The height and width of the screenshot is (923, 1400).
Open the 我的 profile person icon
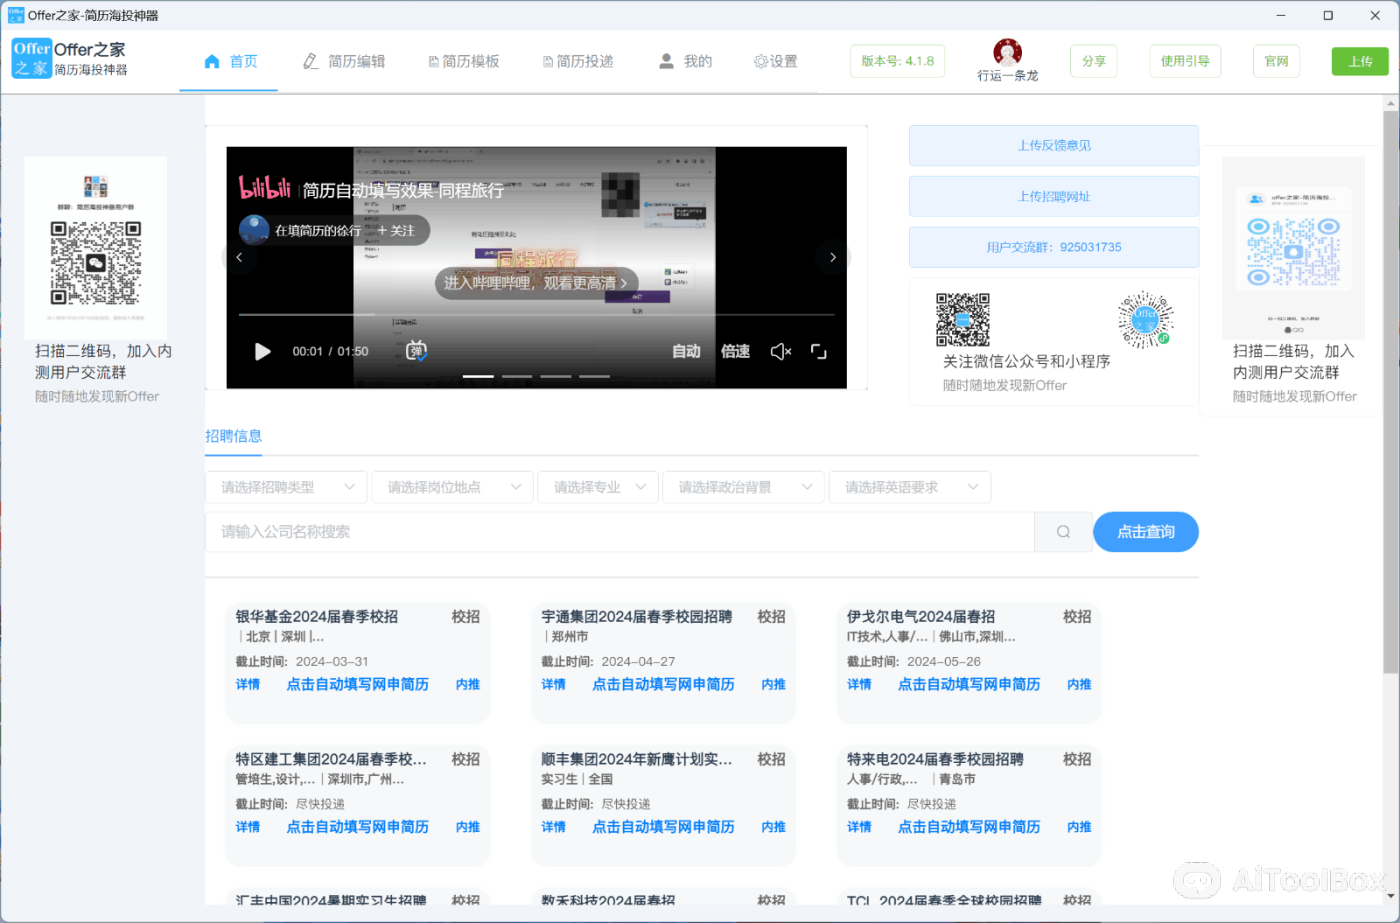click(666, 61)
